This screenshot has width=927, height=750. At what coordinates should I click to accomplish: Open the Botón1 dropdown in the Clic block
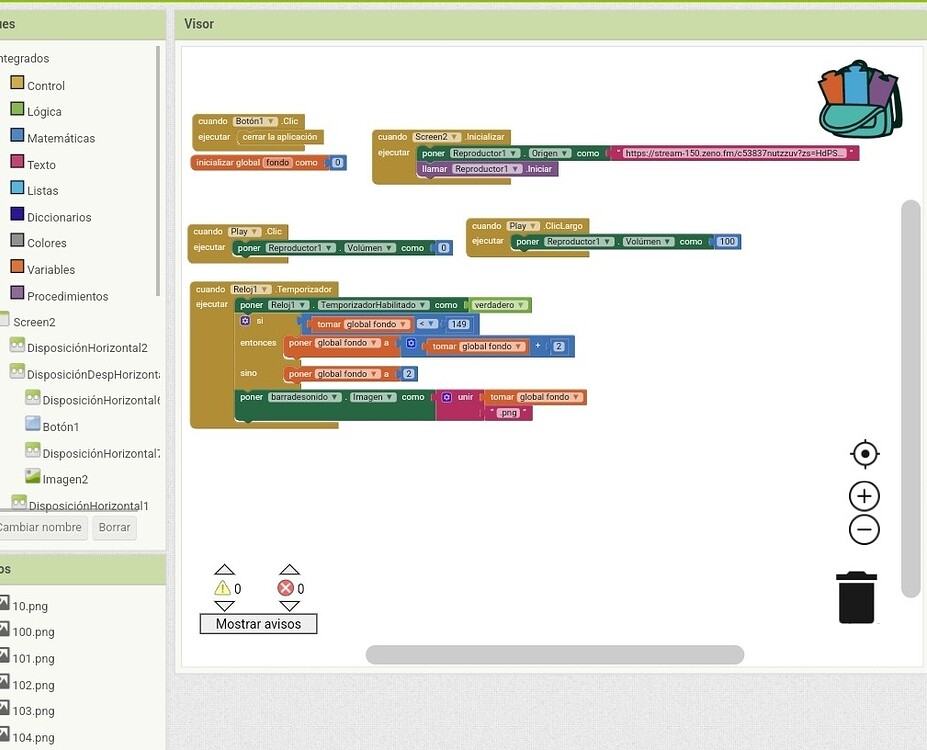[x=255, y=121]
